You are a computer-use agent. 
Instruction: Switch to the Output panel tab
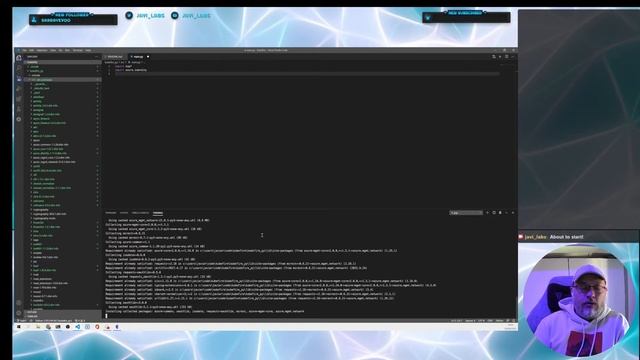coord(124,213)
